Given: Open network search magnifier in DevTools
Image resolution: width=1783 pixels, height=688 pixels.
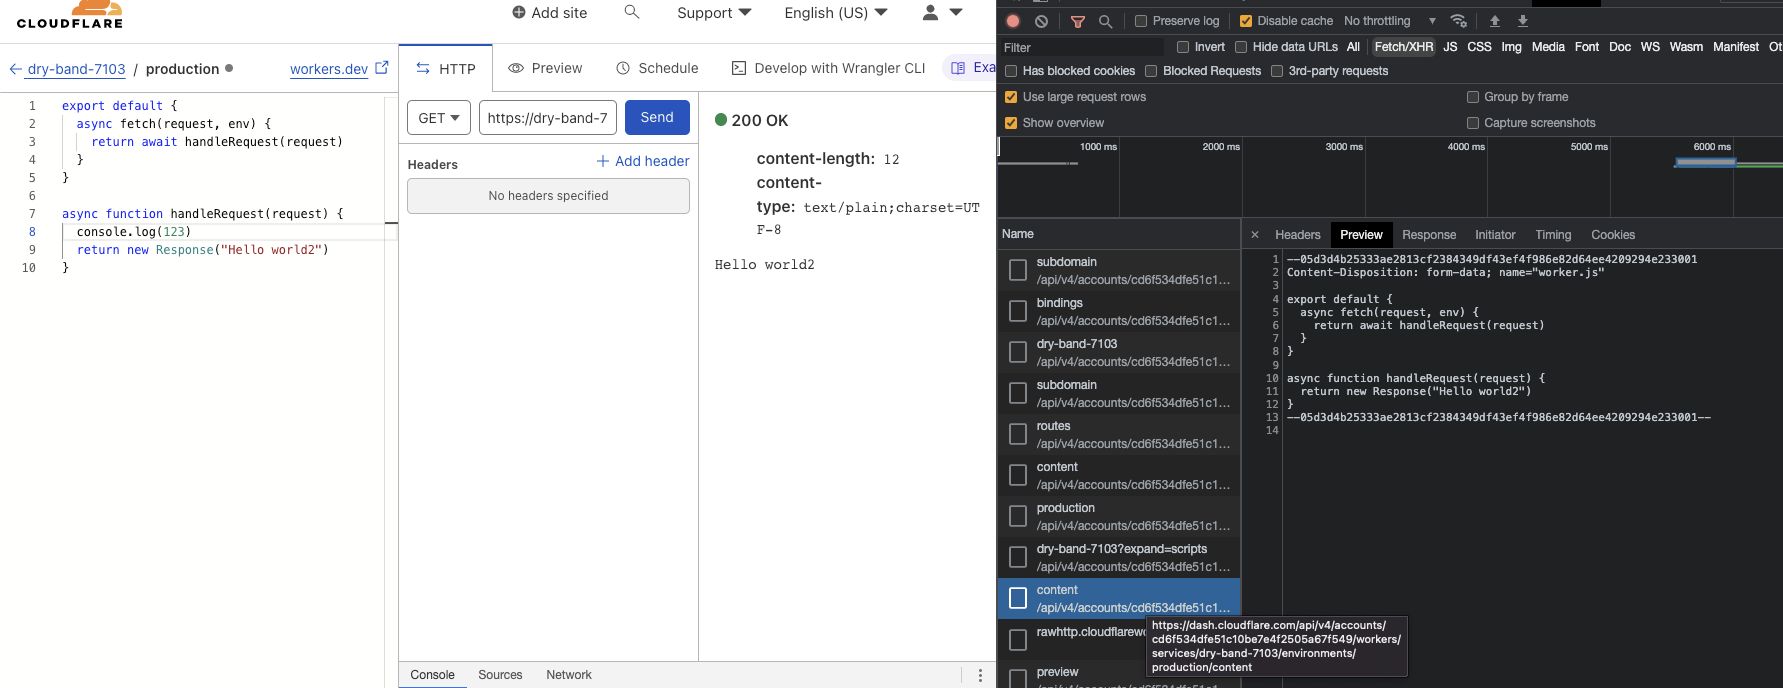Looking at the screenshot, I should coord(1105,21).
